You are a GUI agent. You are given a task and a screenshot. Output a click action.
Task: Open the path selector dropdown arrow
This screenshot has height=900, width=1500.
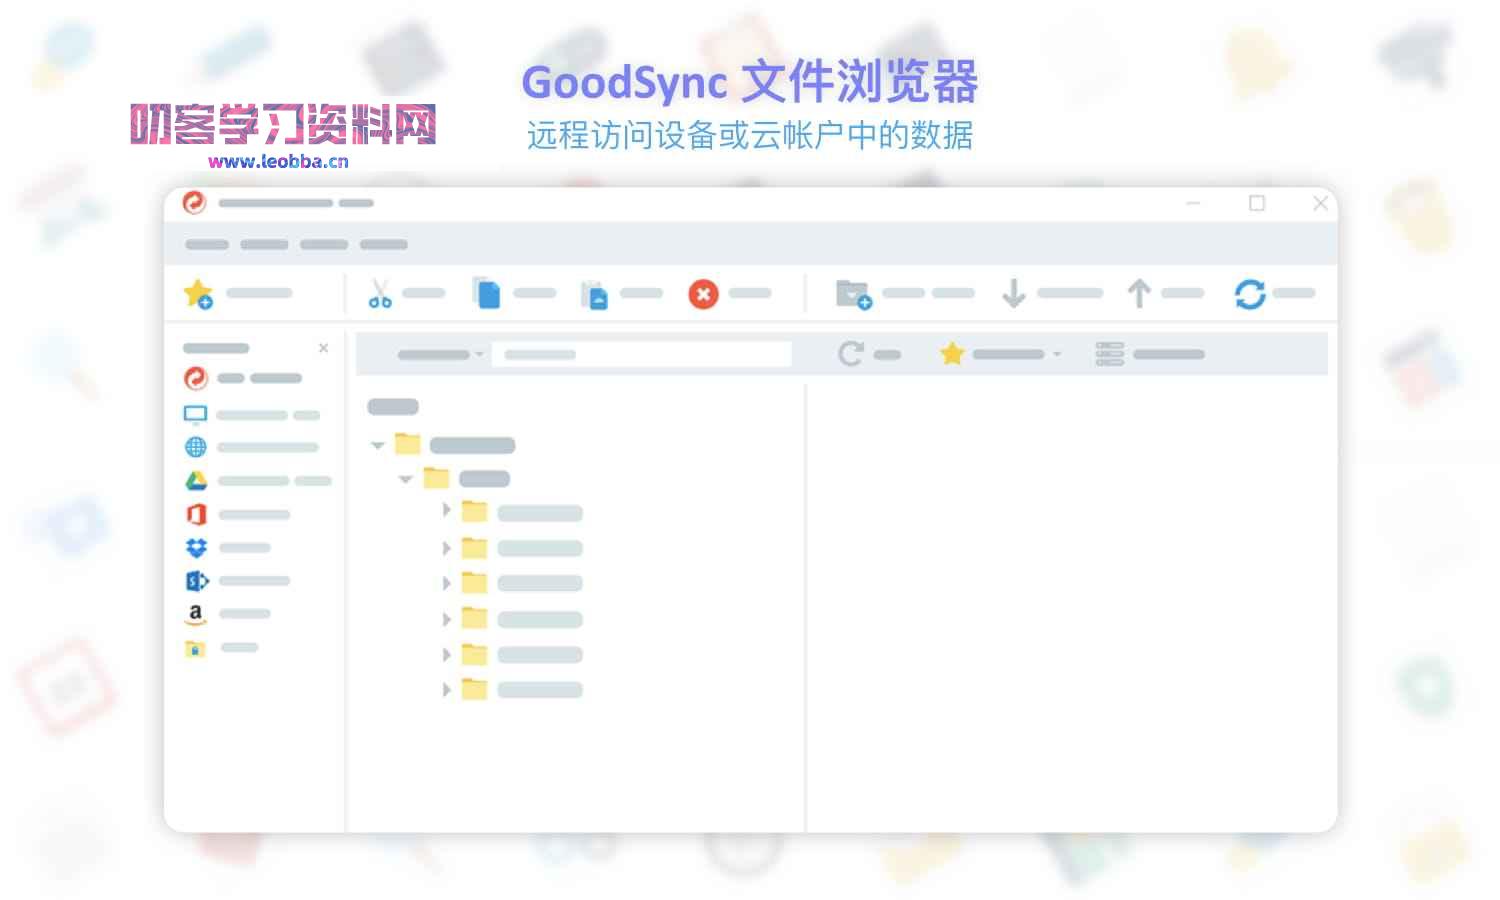(x=479, y=355)
